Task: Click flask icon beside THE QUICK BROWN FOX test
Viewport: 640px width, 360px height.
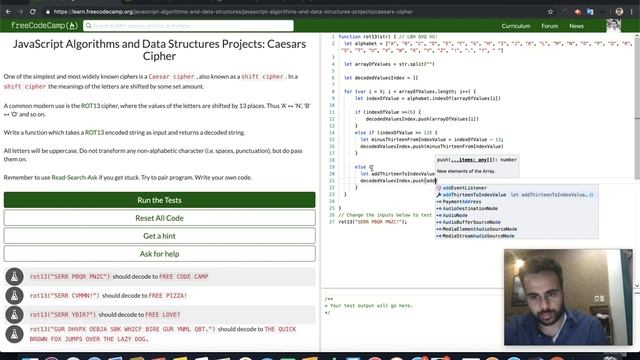Action: [x=14, y=334]
